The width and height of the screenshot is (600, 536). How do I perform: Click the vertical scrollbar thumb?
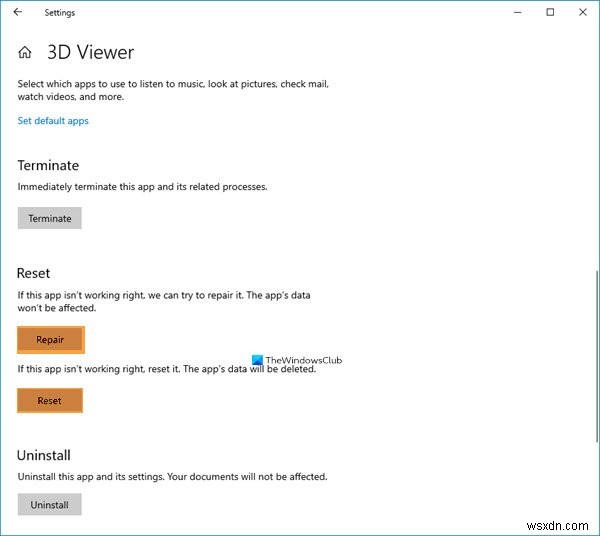[597, 356]
